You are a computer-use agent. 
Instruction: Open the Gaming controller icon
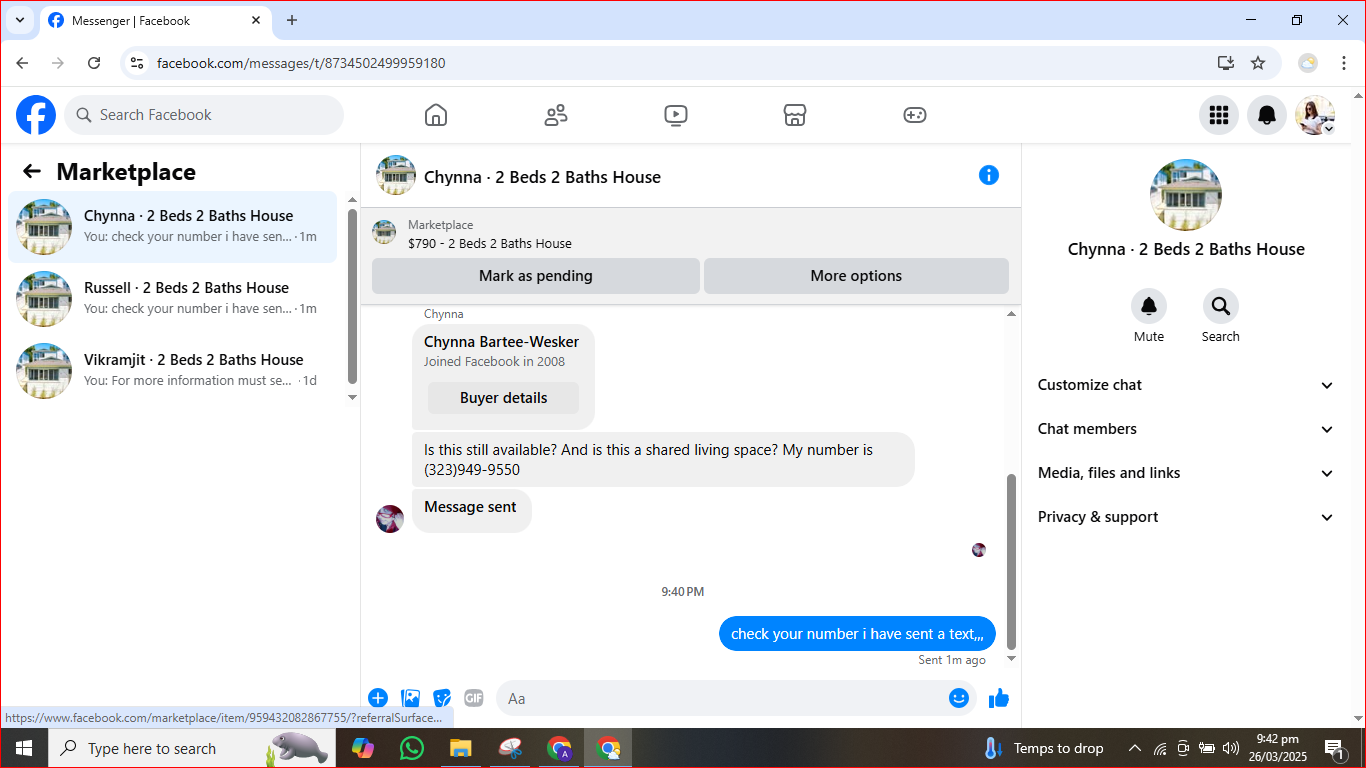click(915, 115)
